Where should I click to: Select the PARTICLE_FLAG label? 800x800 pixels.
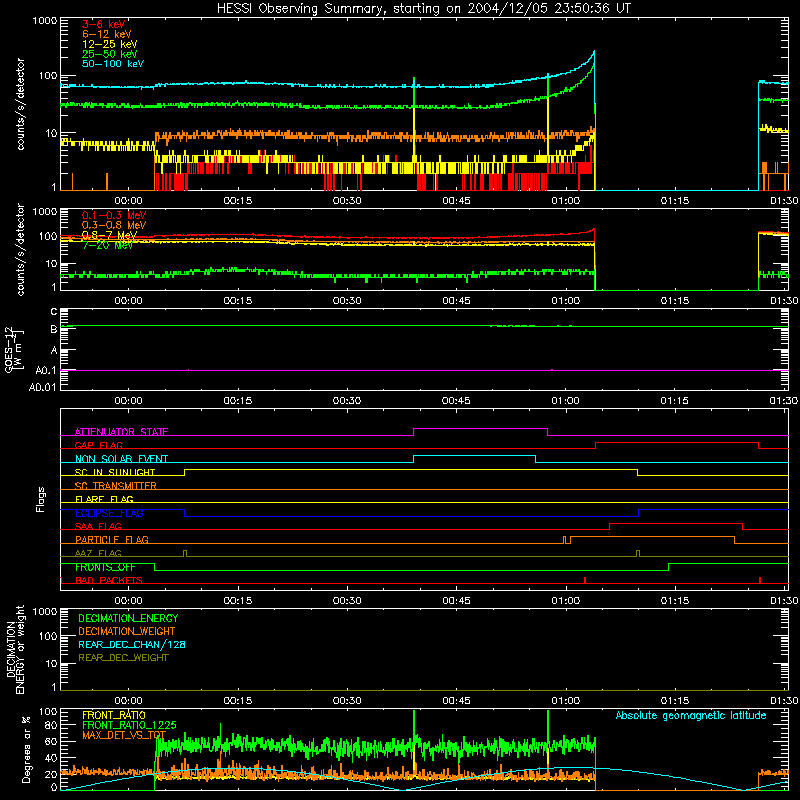click(112, 539)
